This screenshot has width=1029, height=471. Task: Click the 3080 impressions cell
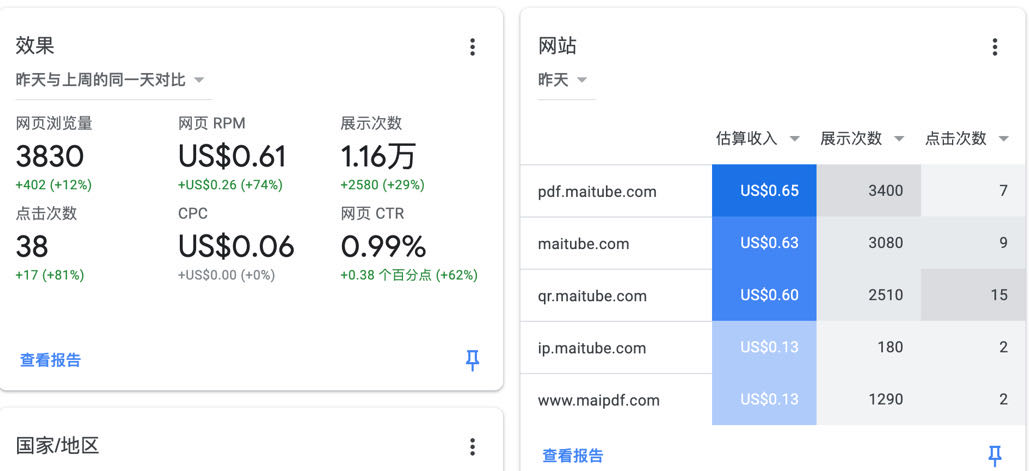pyautogui.click(x=869, y=243)
